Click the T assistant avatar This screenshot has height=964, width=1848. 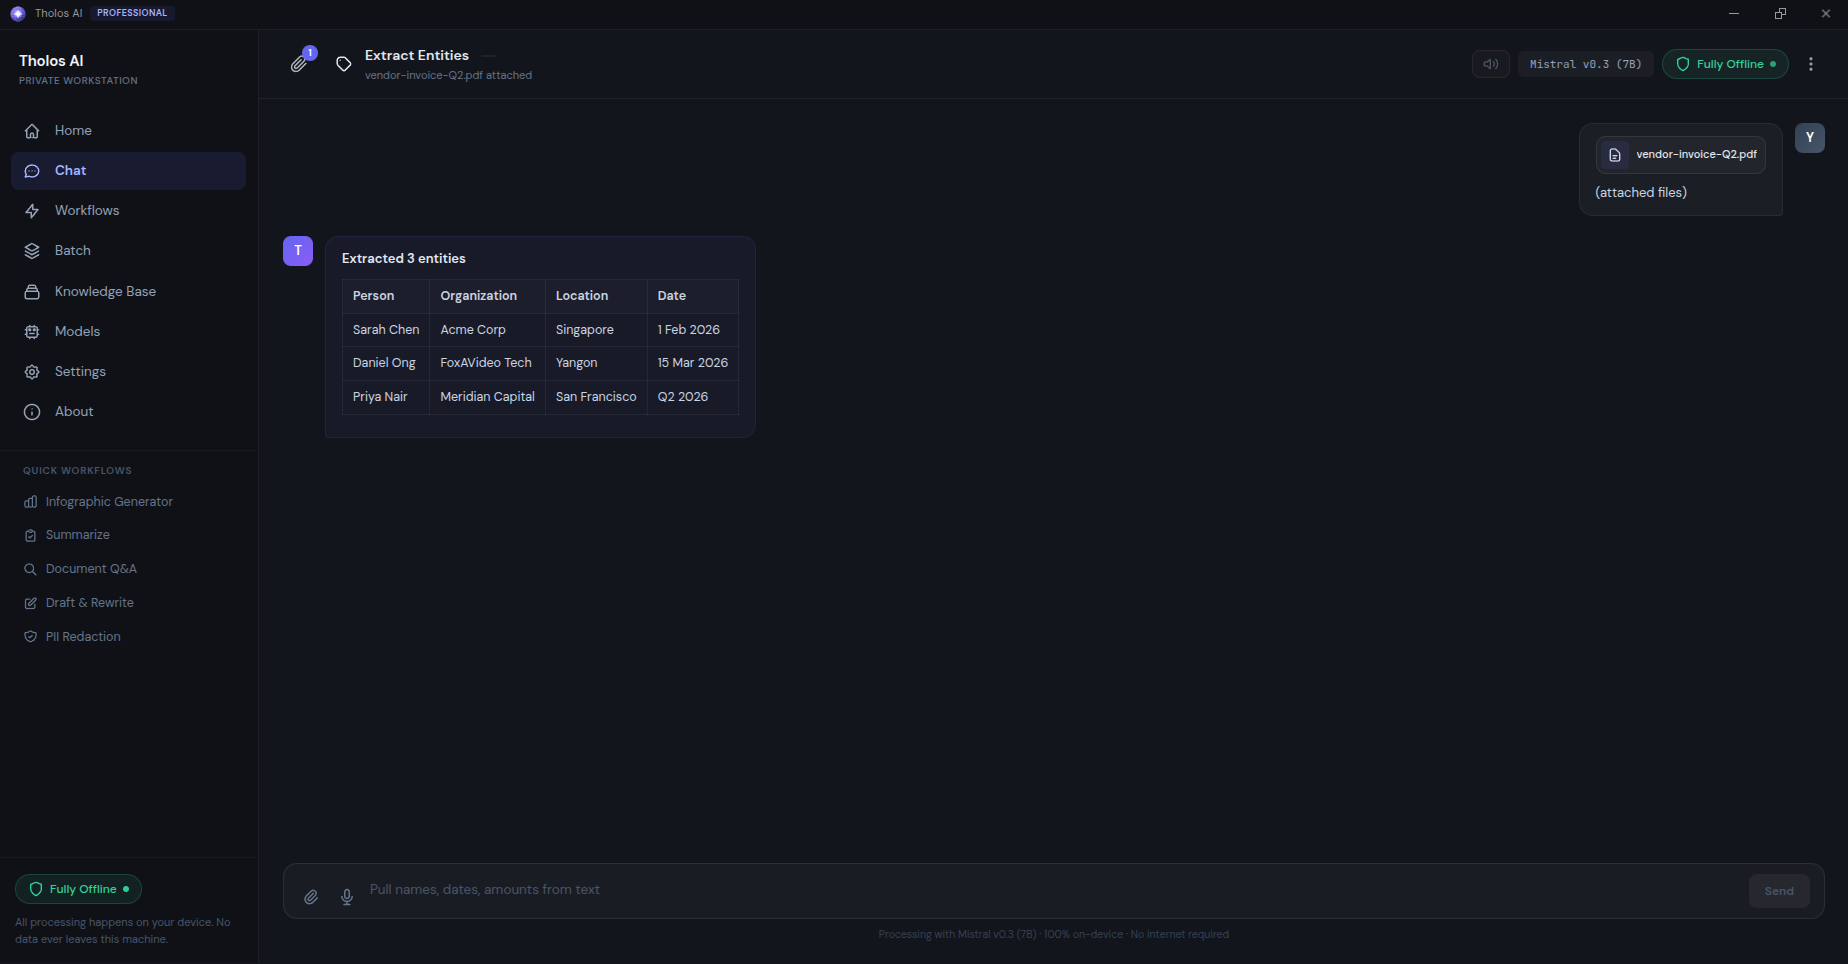coord(298,251)
